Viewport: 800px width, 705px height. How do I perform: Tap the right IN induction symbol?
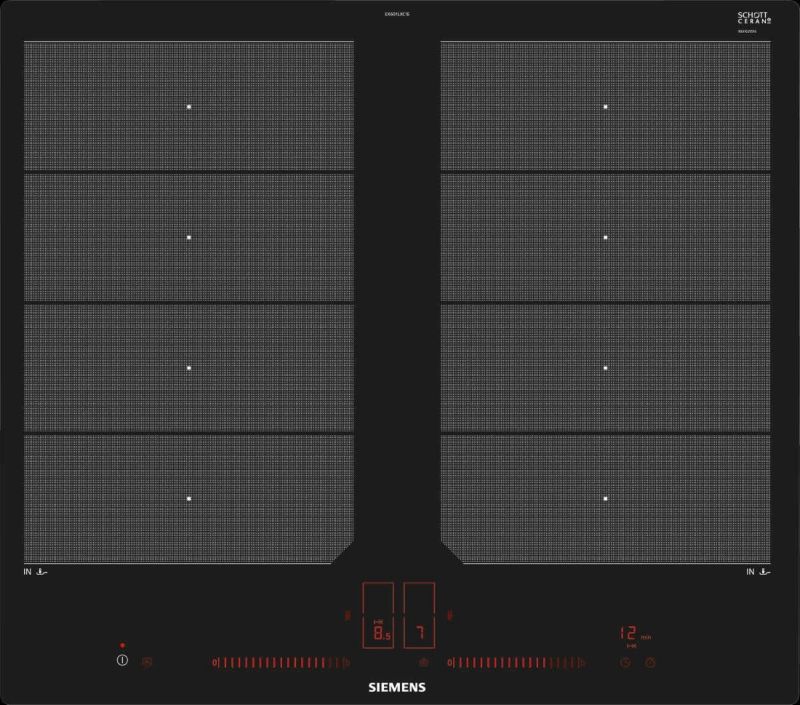click(x=758, y=572)
